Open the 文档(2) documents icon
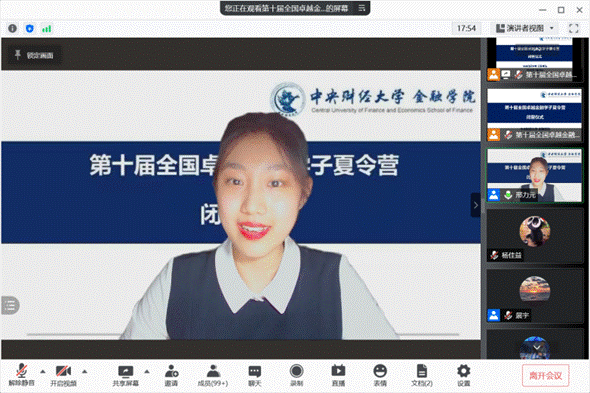The height and width of the screenshot is (393, 590). tap(422, 375)
